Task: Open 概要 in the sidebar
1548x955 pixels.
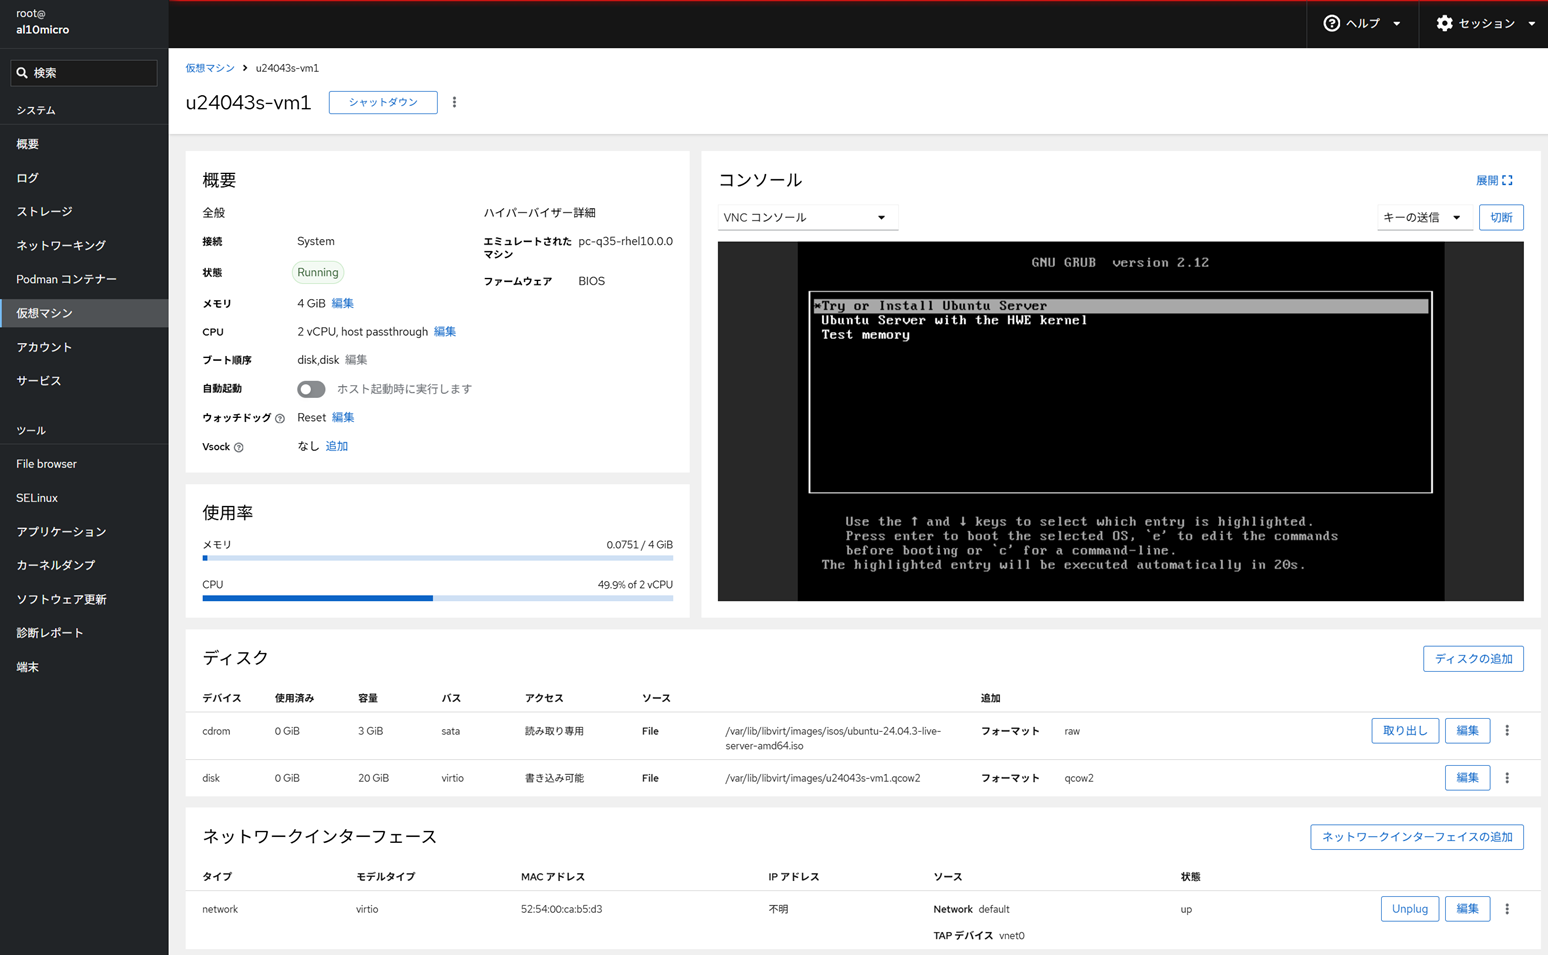Action: click(x=84, y=144)
